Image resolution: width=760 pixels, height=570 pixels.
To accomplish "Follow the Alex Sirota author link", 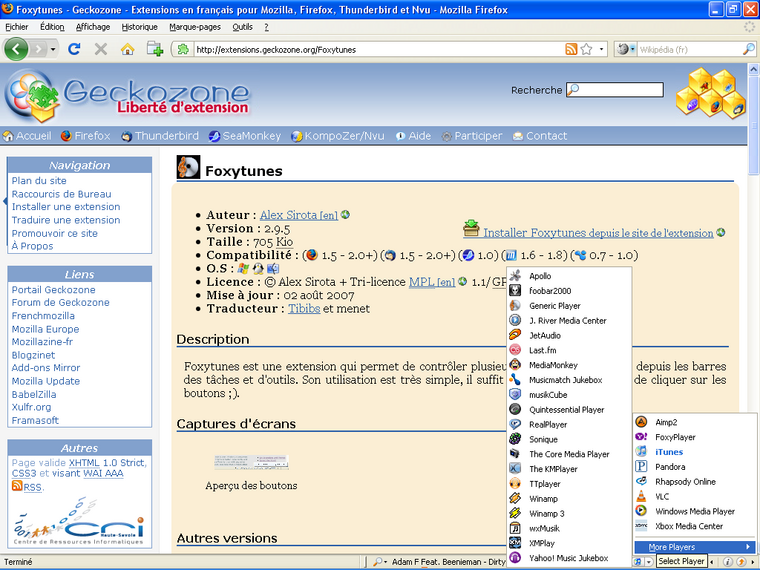I will pyautogui.click(x=299, y=215).
